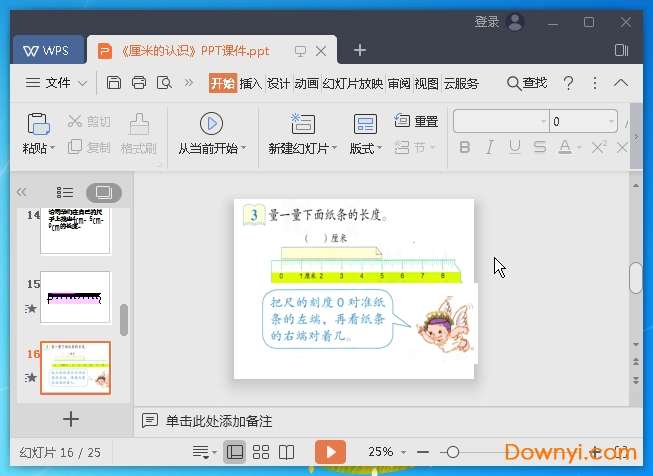Switch to the 动画 (Animation) tab
This screenshot has width=653, height=476.
tap(307, 83)
